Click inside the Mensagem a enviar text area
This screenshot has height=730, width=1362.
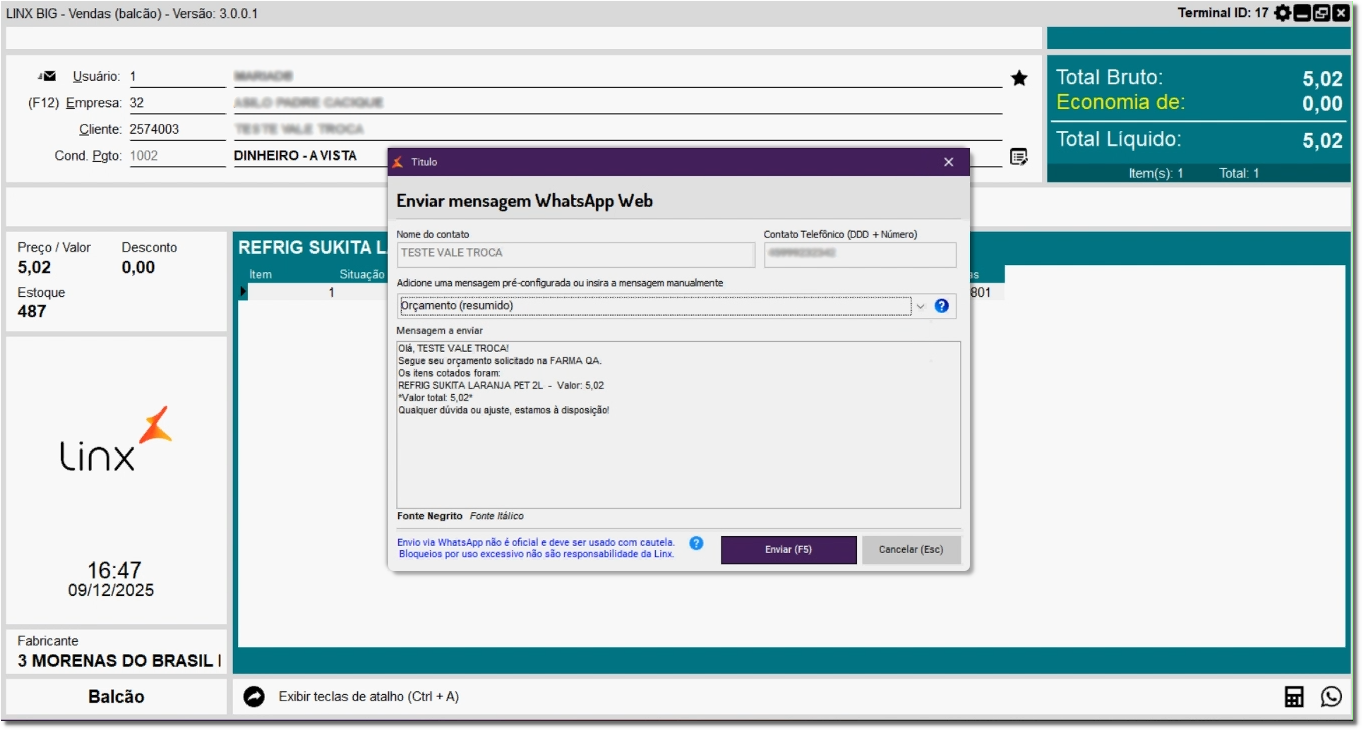(678, 425)
